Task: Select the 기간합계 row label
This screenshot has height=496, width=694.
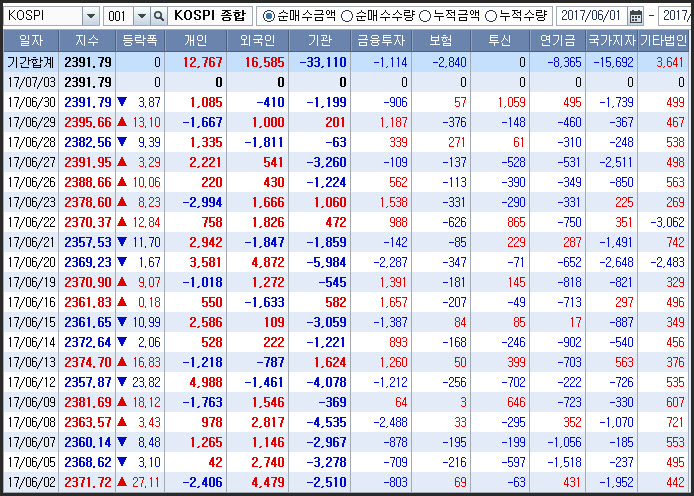Action: [x=31, y=62]
